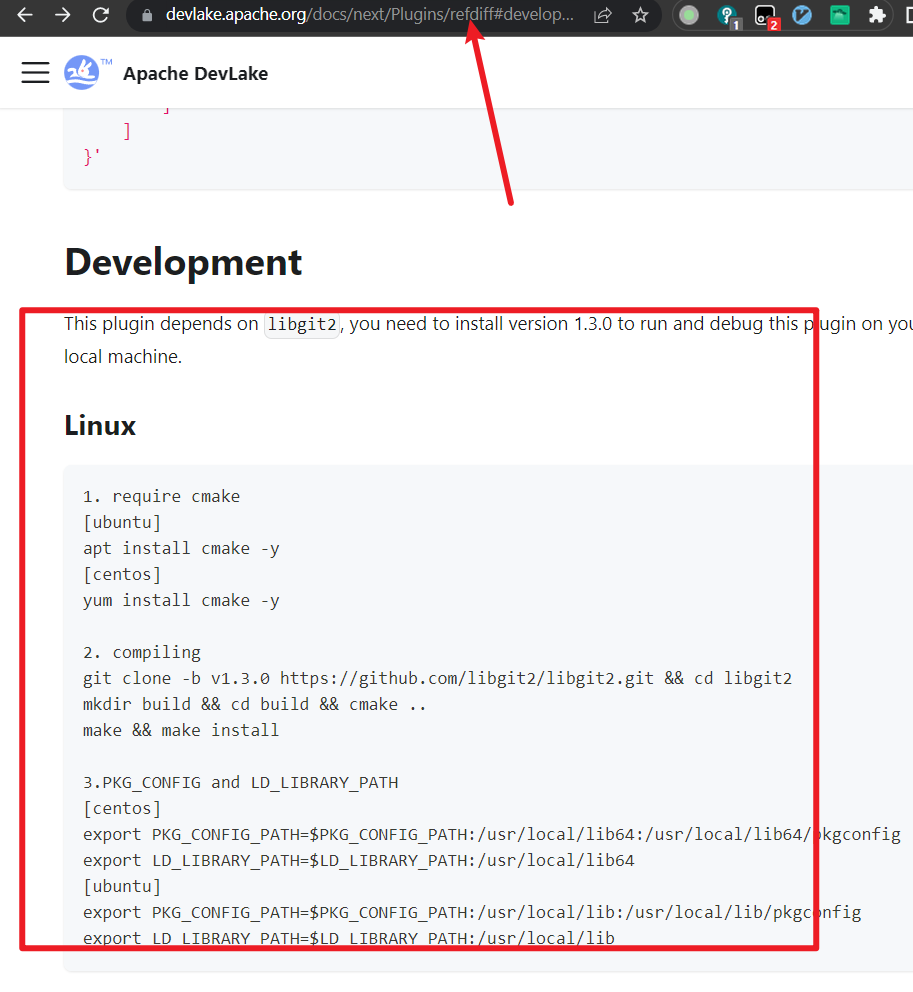
Task: Go back to the previous page
Action: point(25,15)
